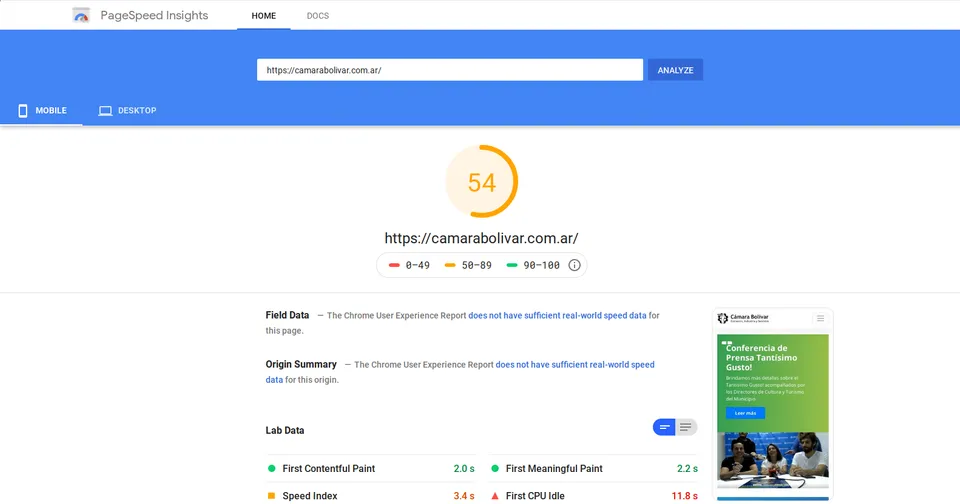
Task: Open the DOCS tab
Action: point(318,16)
